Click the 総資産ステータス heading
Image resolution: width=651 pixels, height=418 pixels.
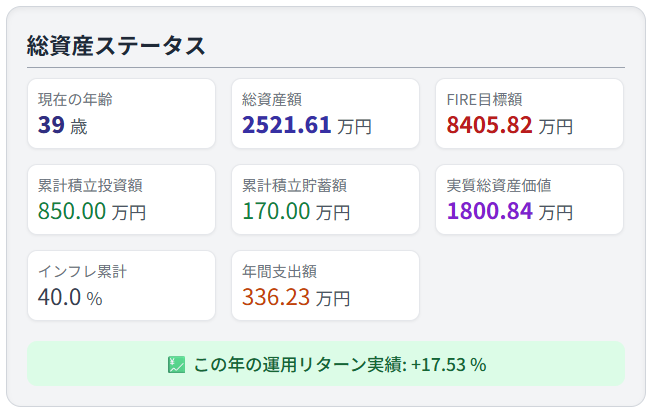coord(116,45)
